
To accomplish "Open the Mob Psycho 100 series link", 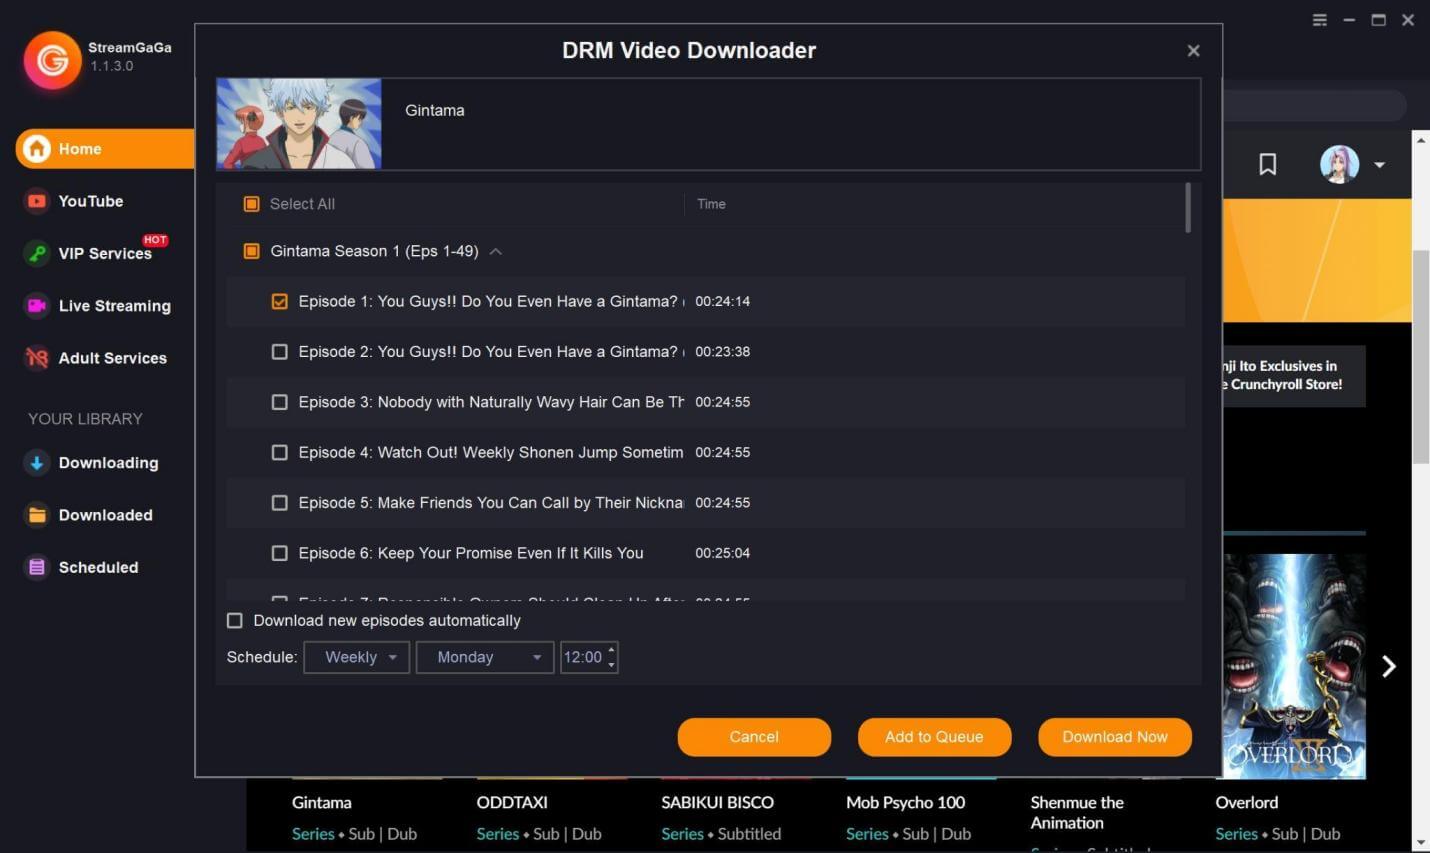I will (x=905, y=803).
